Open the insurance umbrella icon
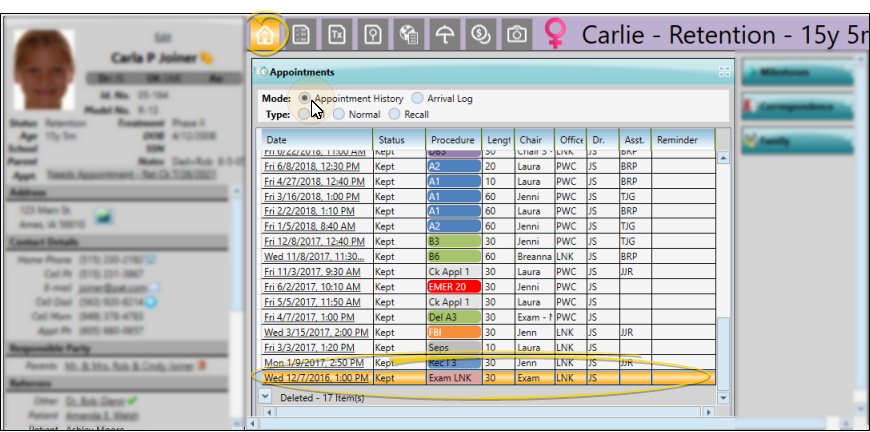870x432 pixels. (445, 34)
